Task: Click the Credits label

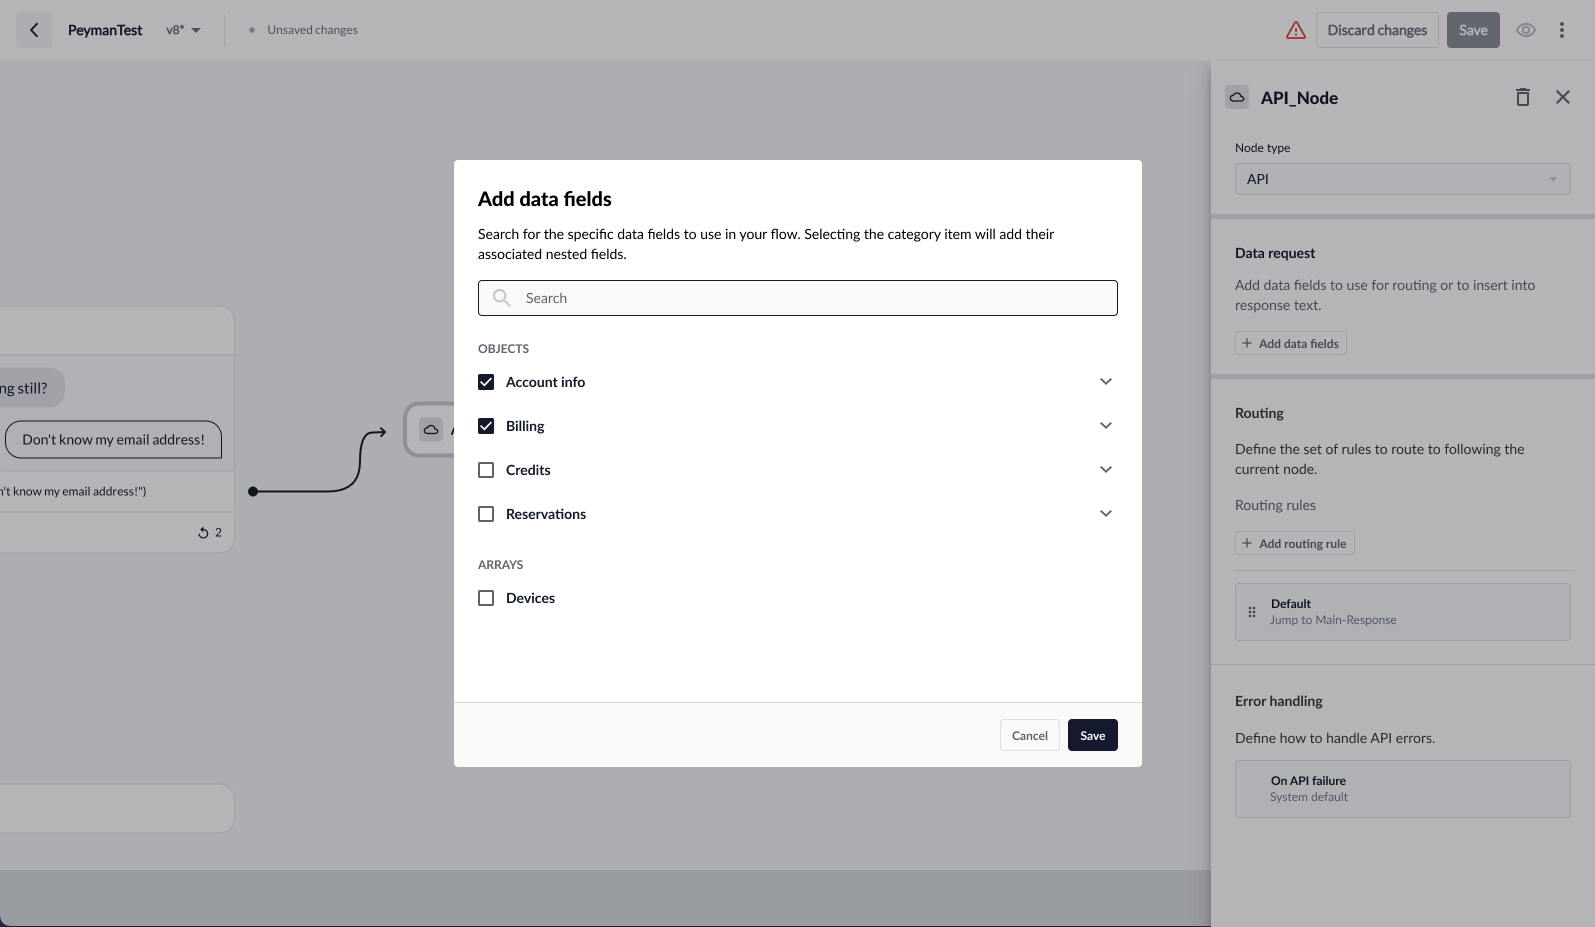Action: pos(528,470)
